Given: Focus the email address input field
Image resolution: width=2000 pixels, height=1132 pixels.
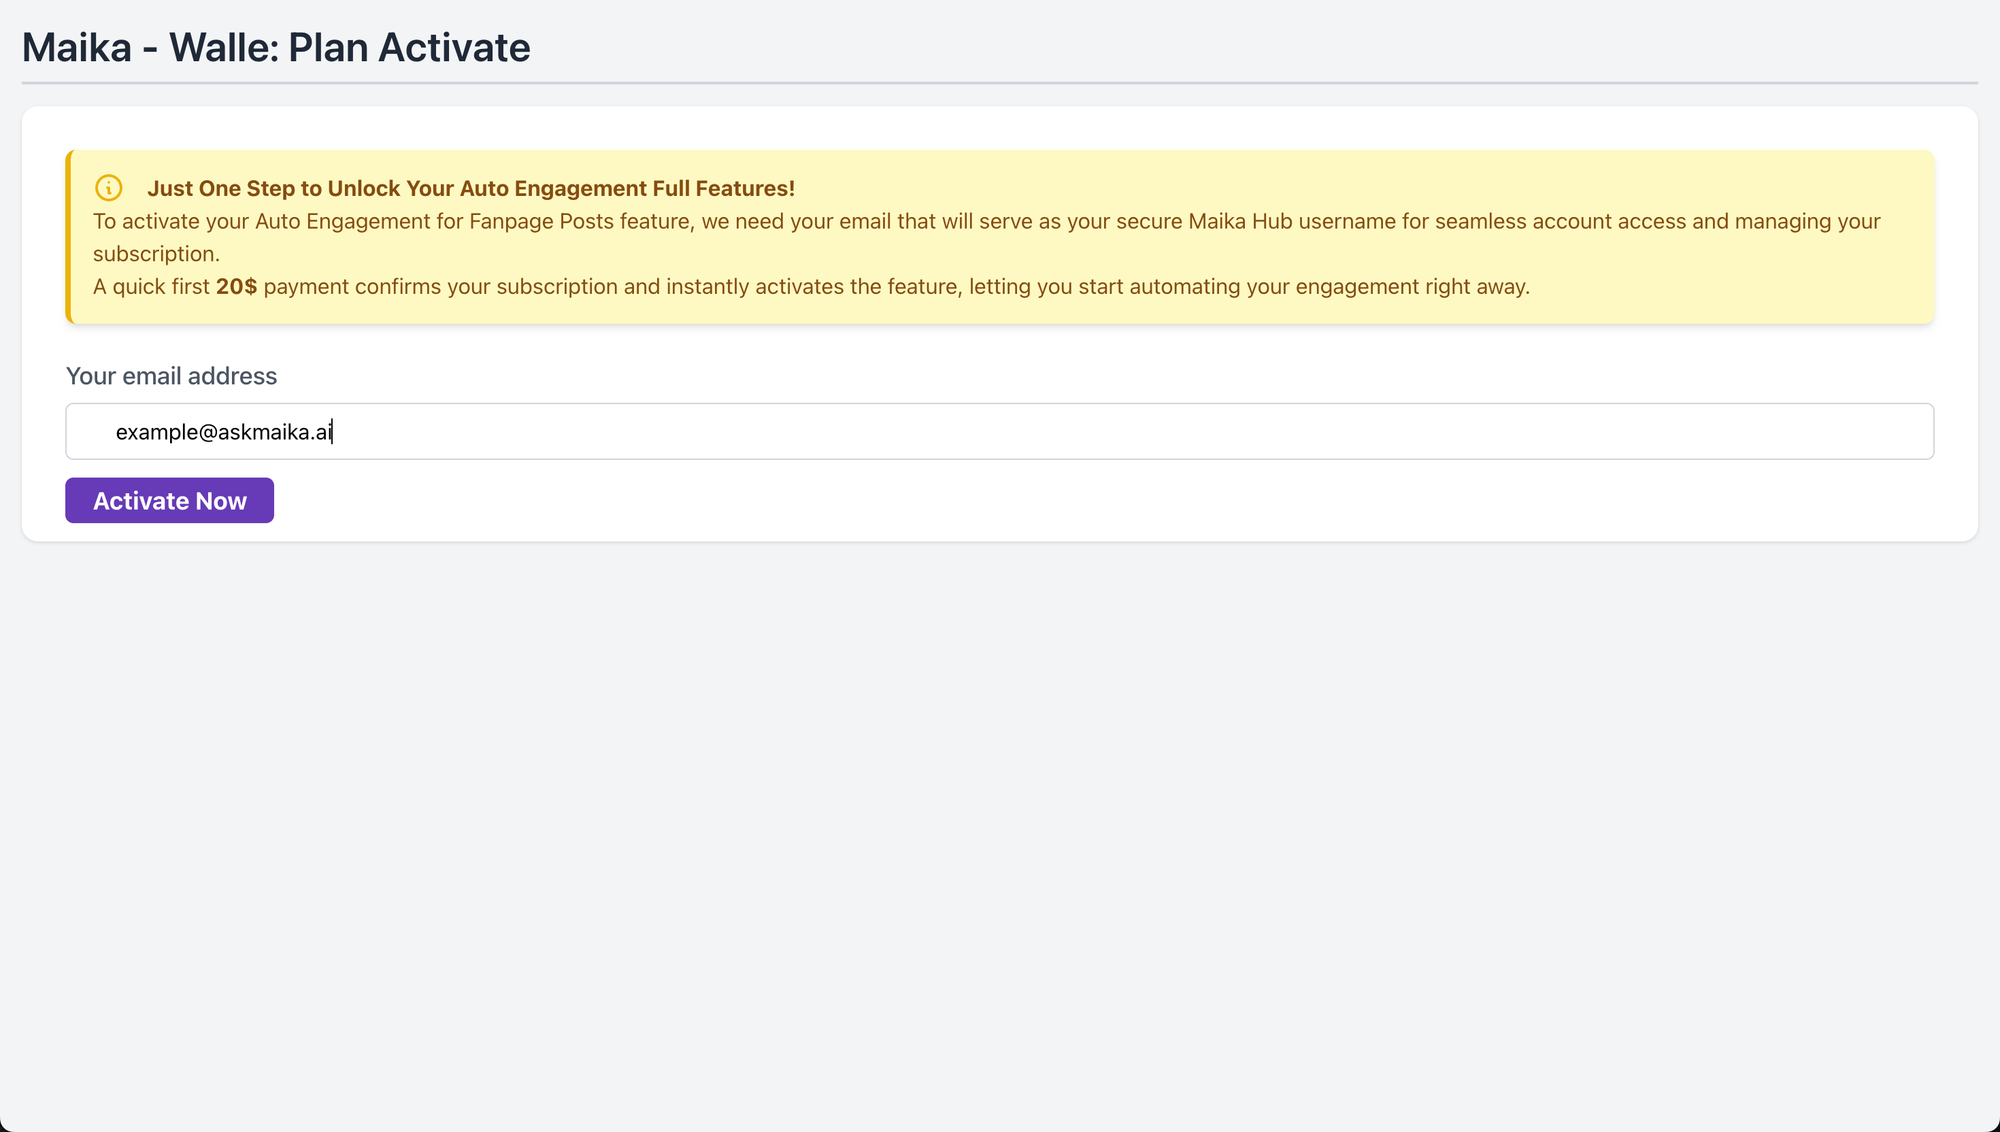Looking at the screenshot, I should [x=999, y=431].
